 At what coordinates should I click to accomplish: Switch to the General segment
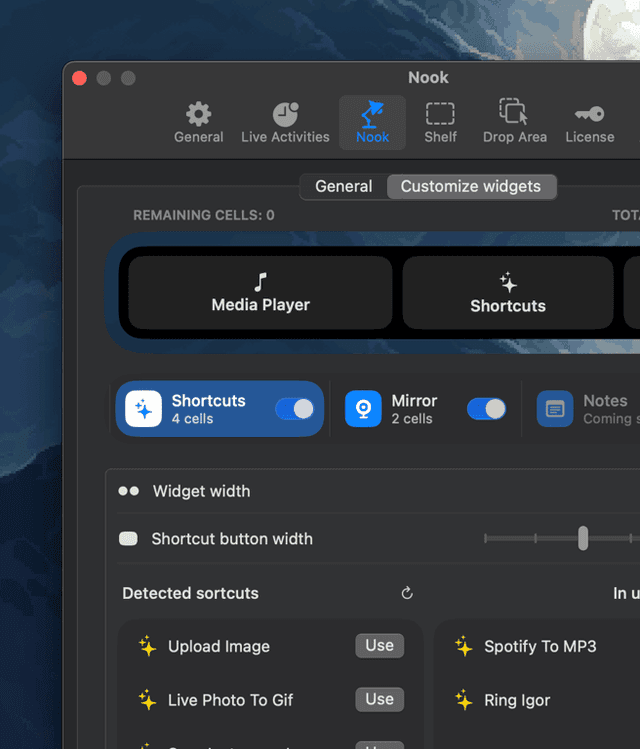[343, 187]
